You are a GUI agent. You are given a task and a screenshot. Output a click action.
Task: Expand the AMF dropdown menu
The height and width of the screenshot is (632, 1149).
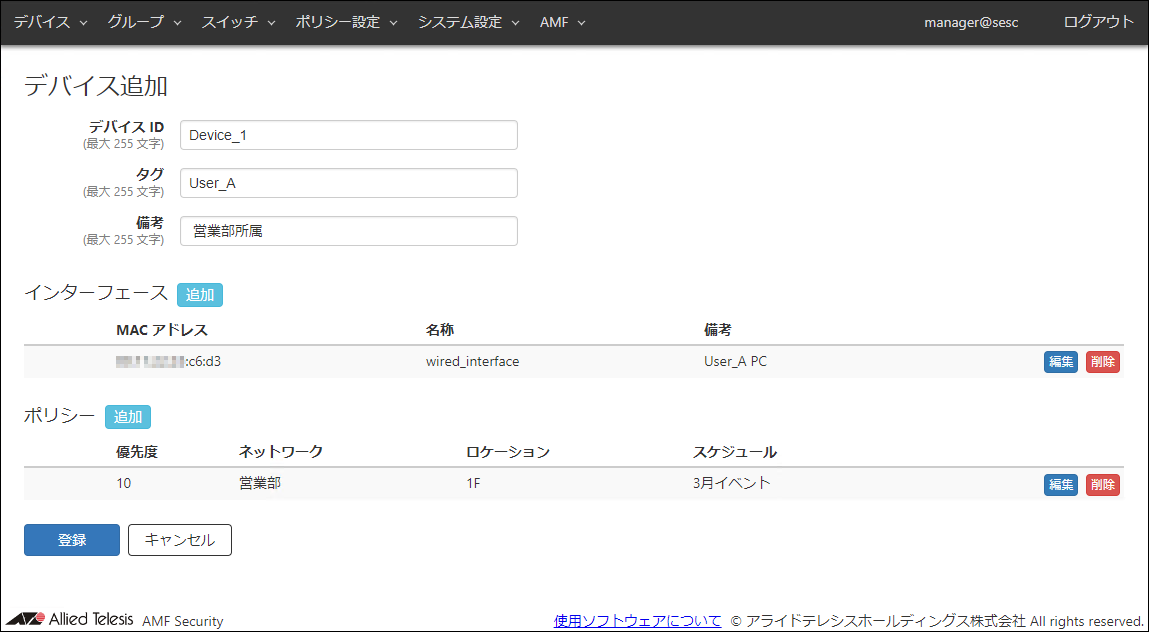pyautogui.click(x=562, y=22)
